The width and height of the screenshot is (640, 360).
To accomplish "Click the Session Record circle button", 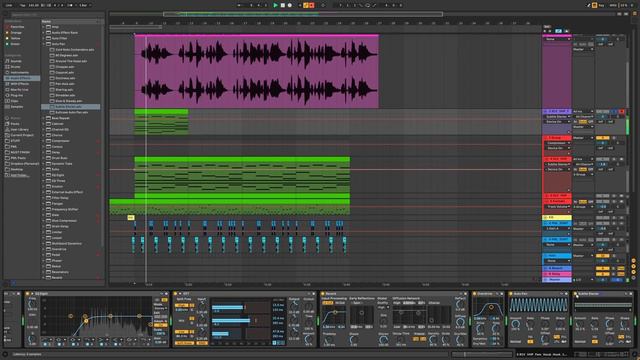I will coord(323,5).
